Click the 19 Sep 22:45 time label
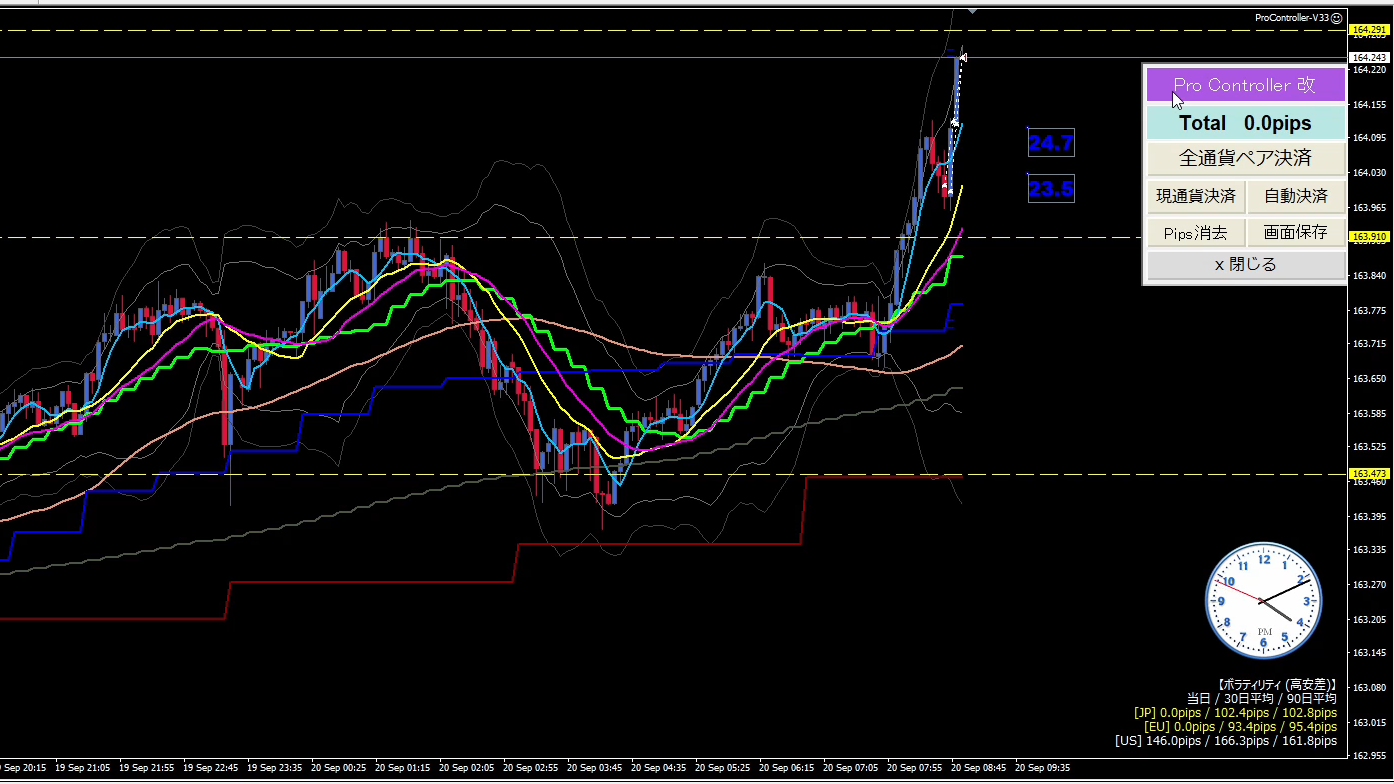1394x784 pixels. (x=211, y=768)
